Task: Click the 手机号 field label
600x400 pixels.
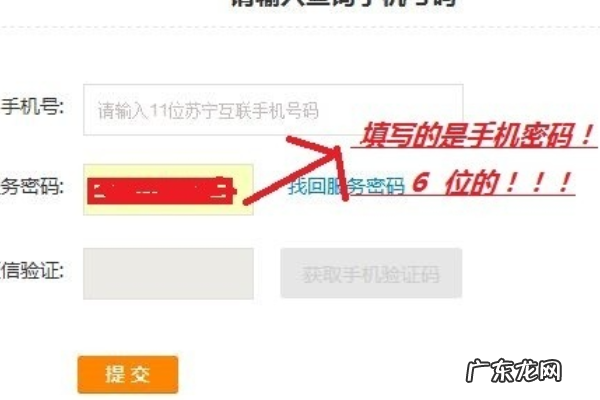Action: coord(32,106)
